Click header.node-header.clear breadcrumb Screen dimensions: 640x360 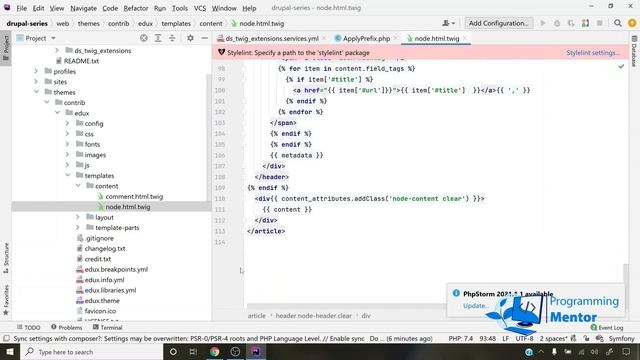point(313,316)
